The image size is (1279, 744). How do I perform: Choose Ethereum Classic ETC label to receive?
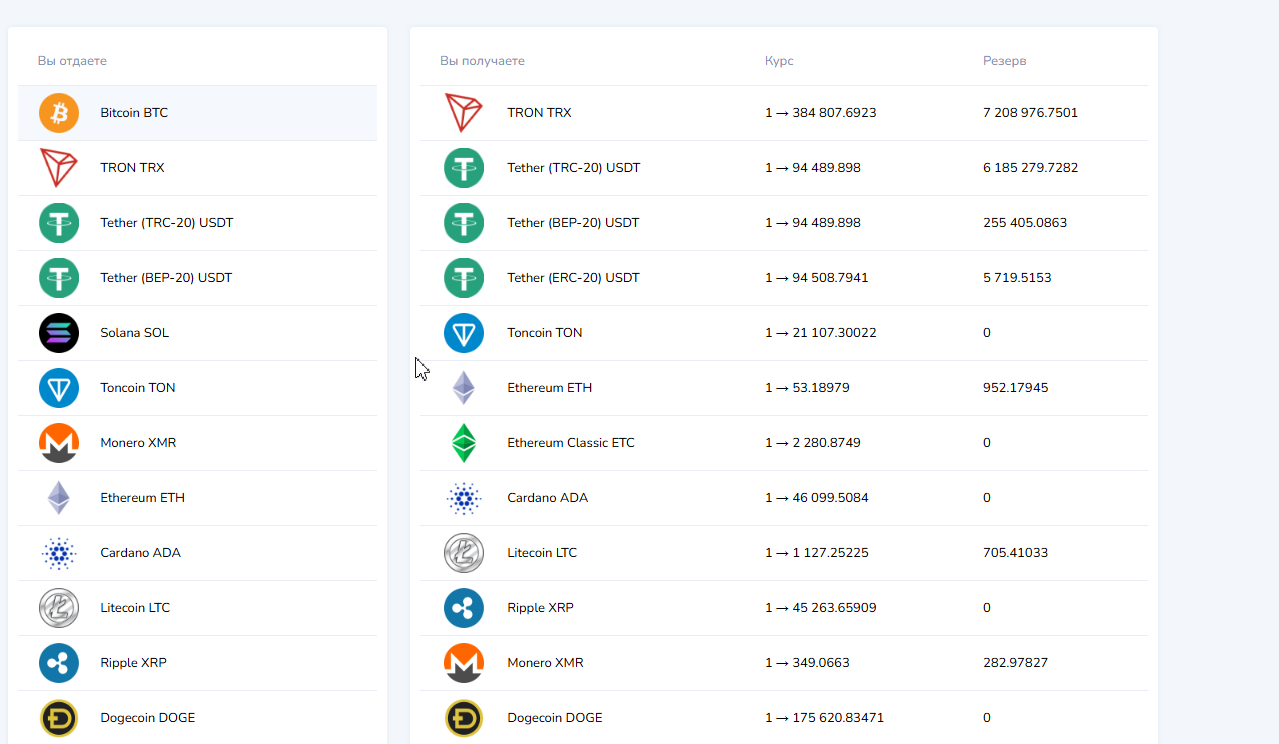coord(571,443)
